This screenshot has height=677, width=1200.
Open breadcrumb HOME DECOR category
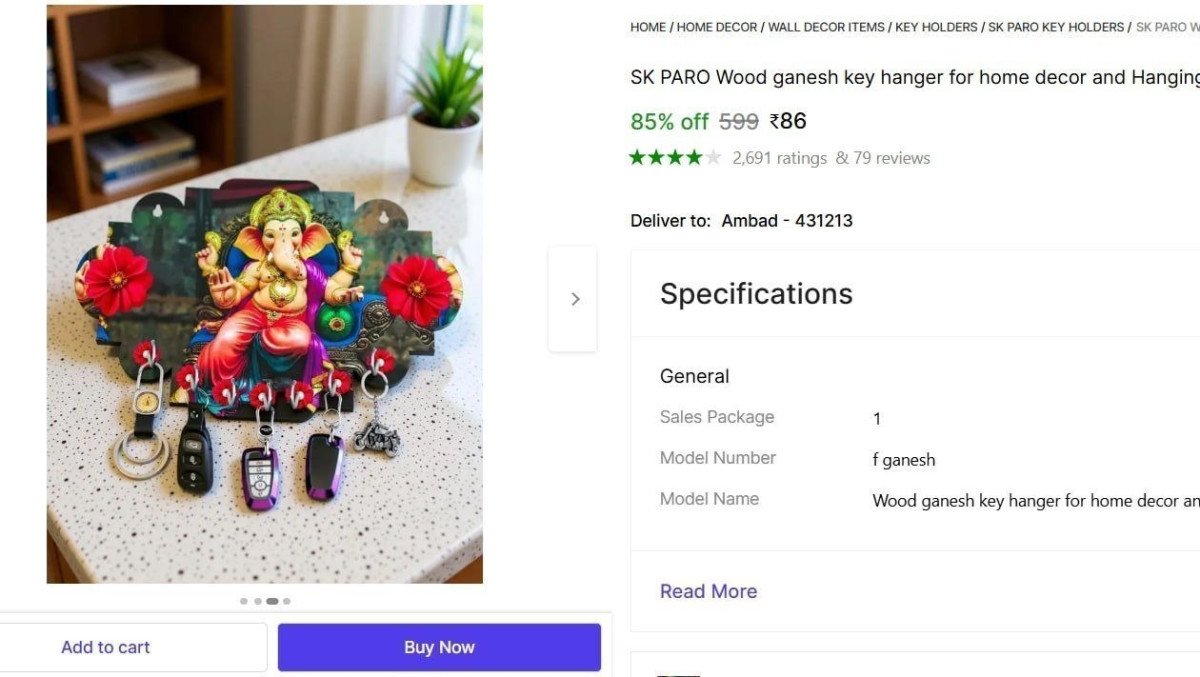[716, 27]
